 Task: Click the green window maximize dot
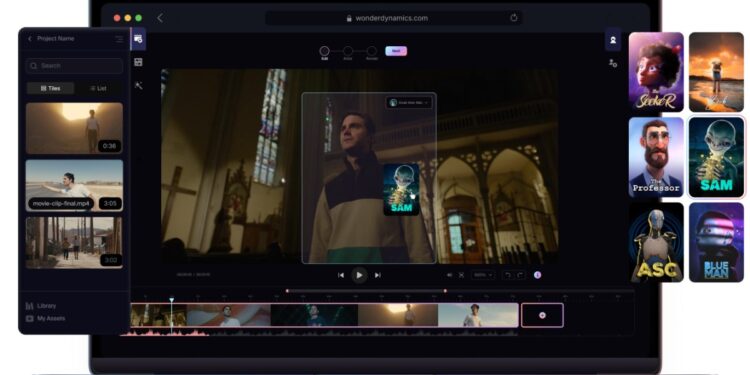pyautogui.click(x=138, y=18)
